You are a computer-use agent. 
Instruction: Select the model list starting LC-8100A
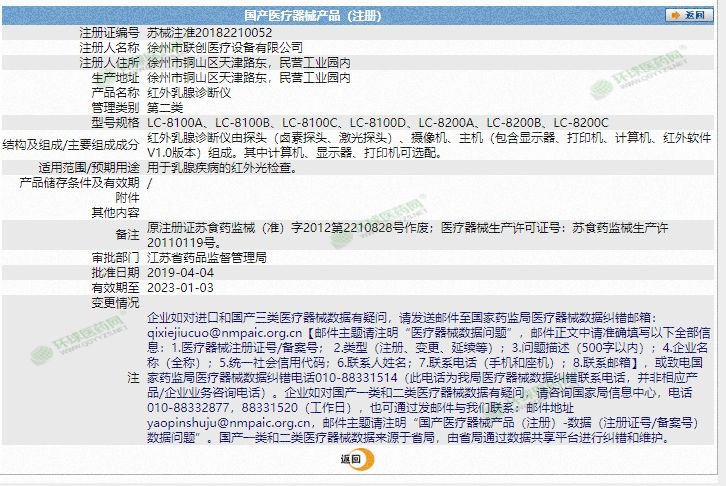[x=378, y=123]
